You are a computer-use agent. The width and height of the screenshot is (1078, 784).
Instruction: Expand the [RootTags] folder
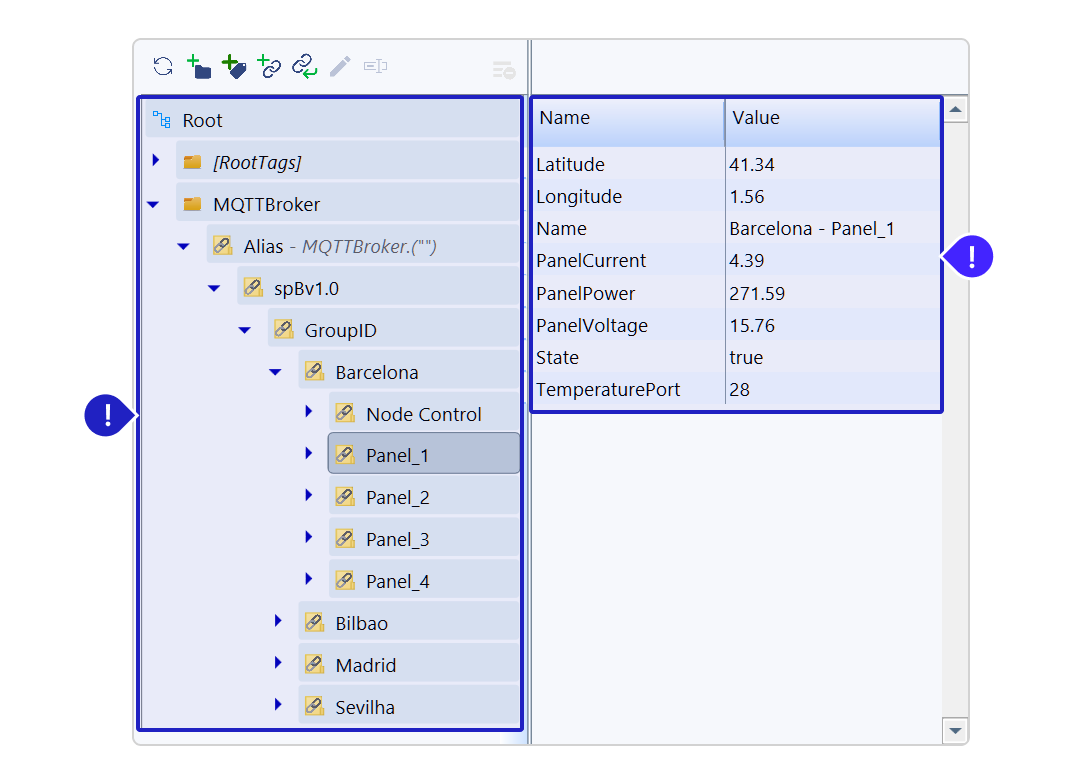click(155, 161)
